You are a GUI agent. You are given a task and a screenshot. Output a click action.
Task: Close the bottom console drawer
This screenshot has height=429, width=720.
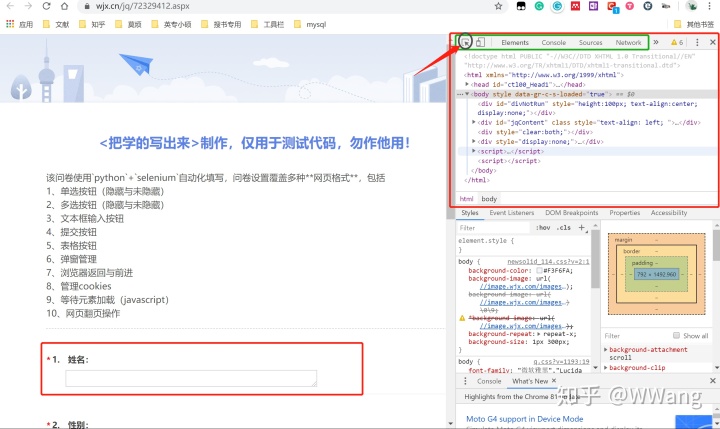coord(713,381)
